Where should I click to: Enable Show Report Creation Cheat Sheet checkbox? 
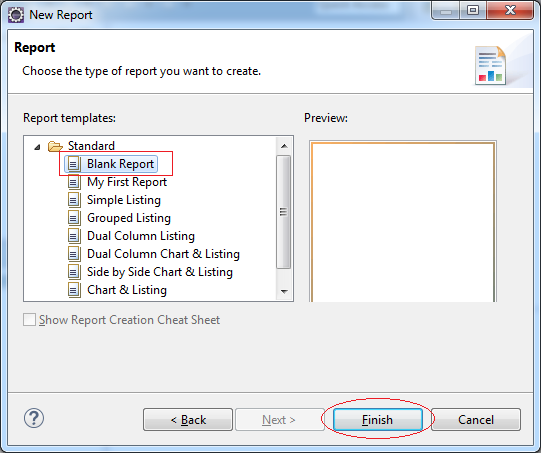[x=29, y=319]
